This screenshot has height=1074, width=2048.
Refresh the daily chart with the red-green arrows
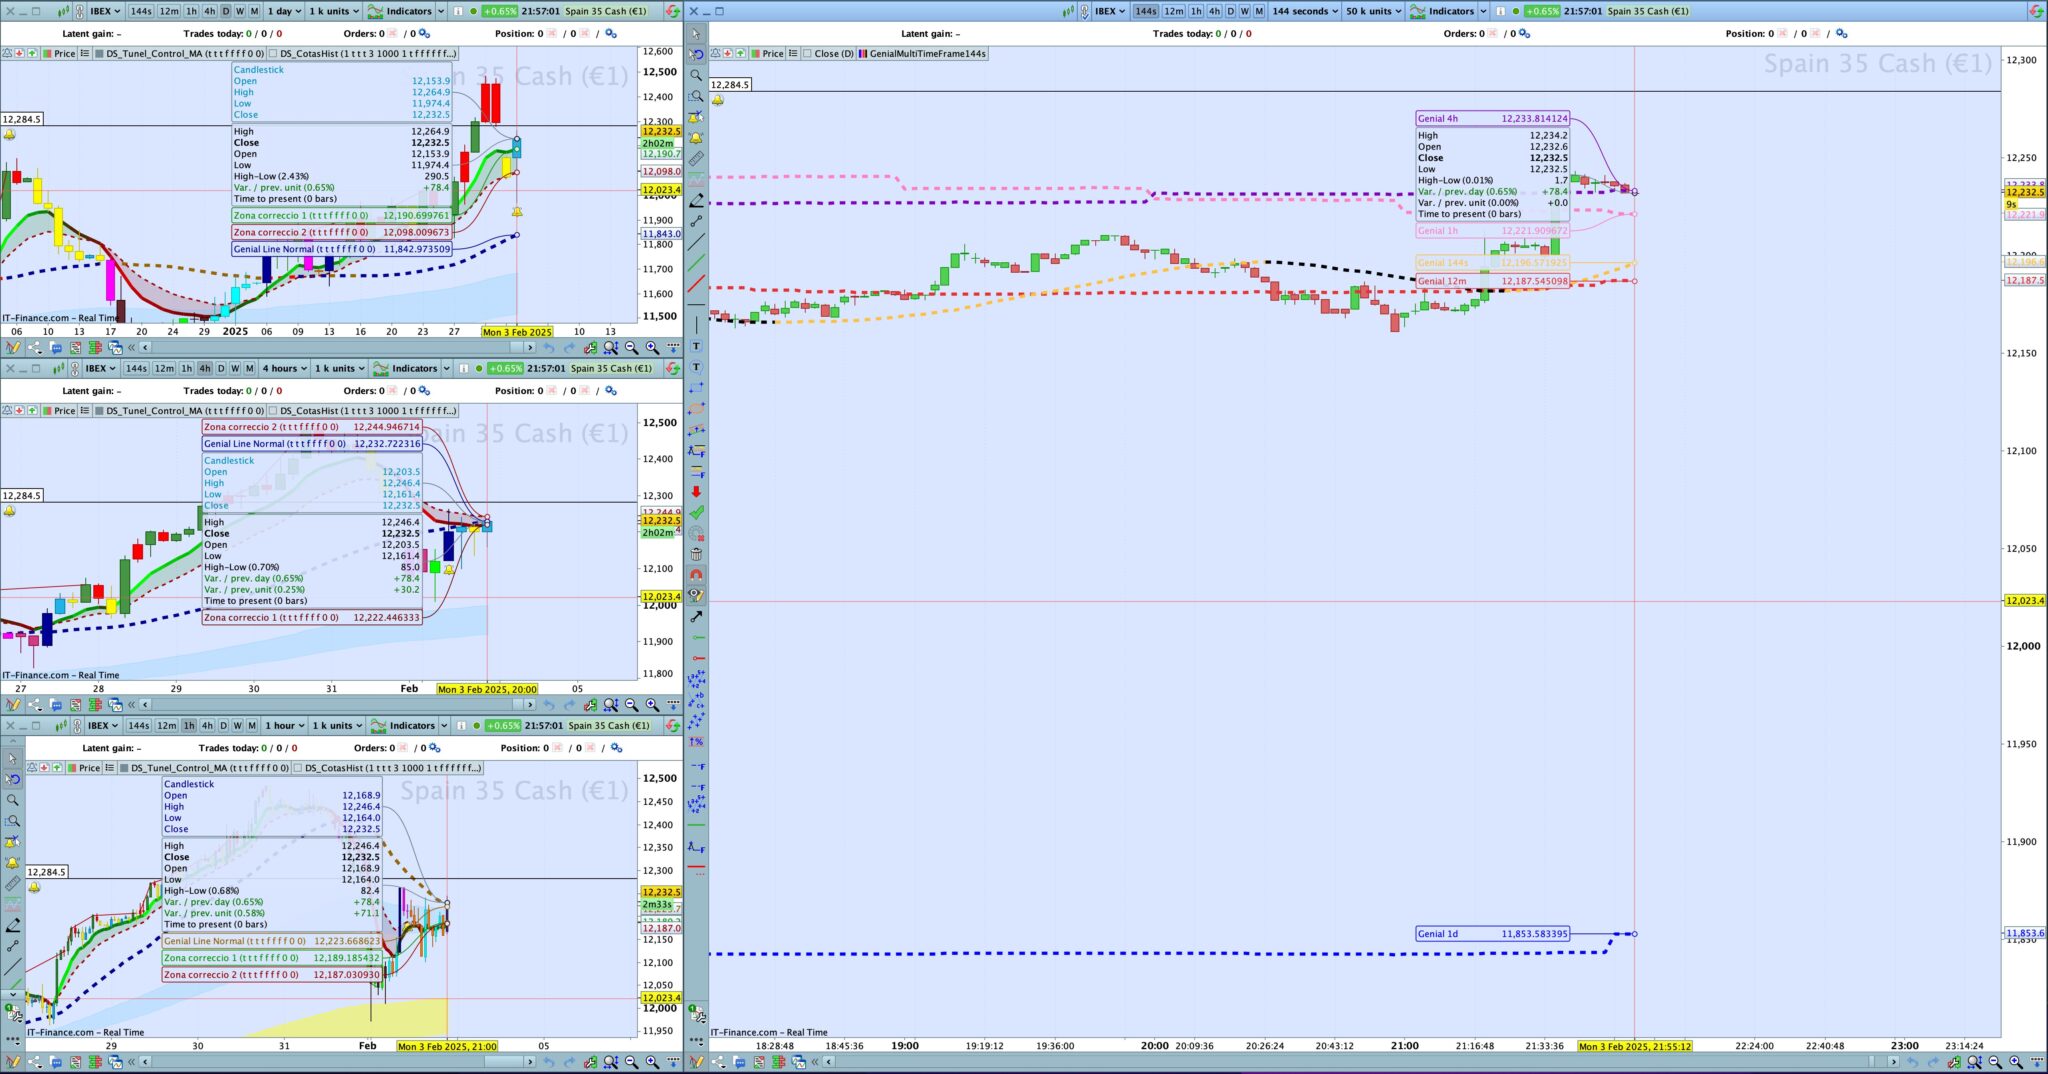point(673,11)
